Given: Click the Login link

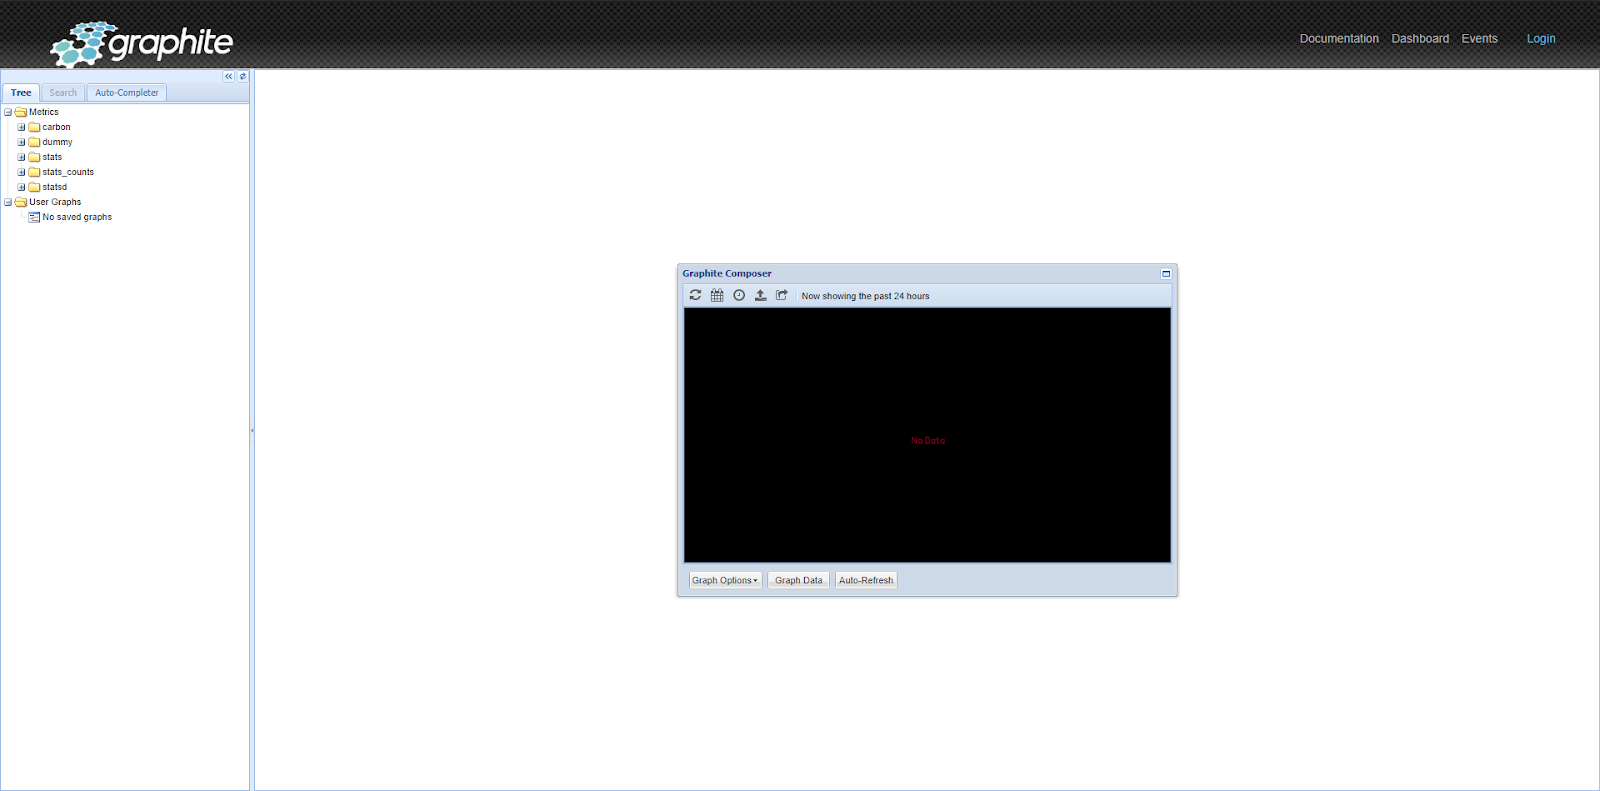Looking at the screenshot, I should tap(1541, 39).
